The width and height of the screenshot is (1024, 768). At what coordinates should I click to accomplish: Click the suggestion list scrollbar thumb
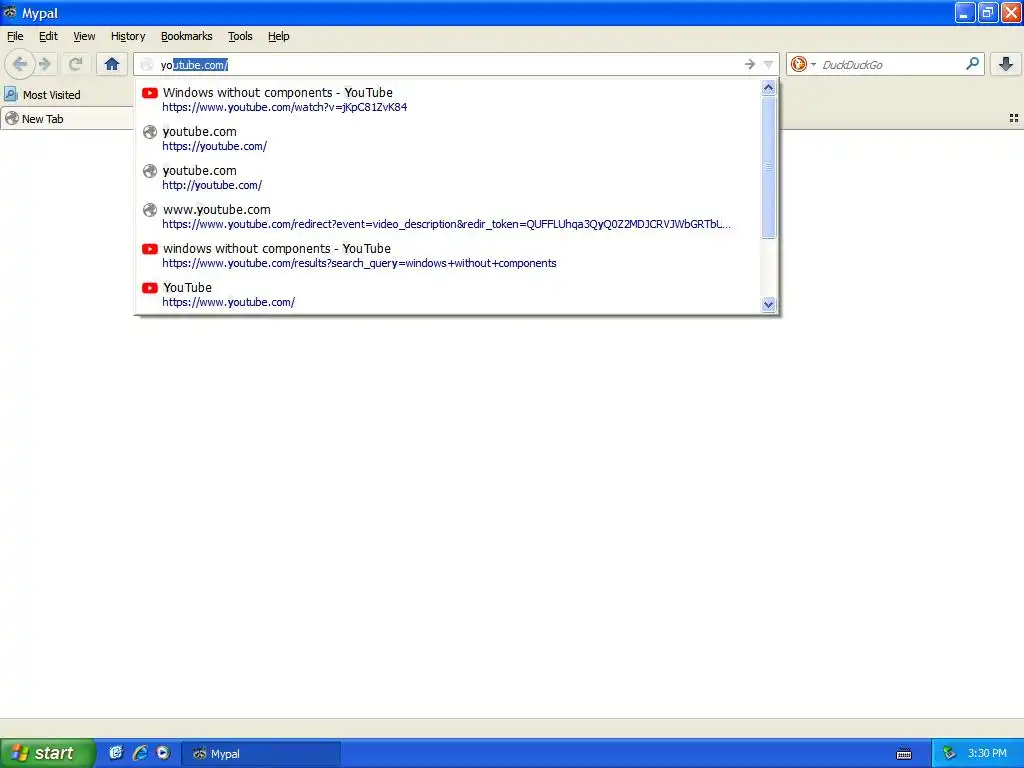769,167
